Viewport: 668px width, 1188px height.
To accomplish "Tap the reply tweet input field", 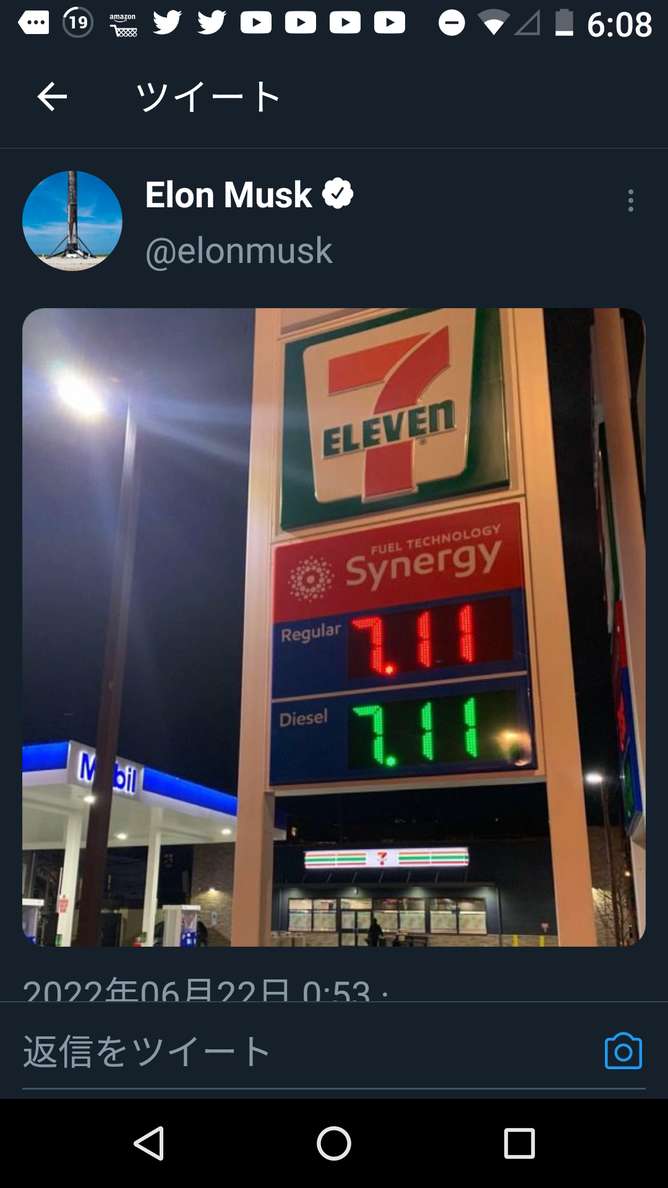I will (x=303, y=1051).
